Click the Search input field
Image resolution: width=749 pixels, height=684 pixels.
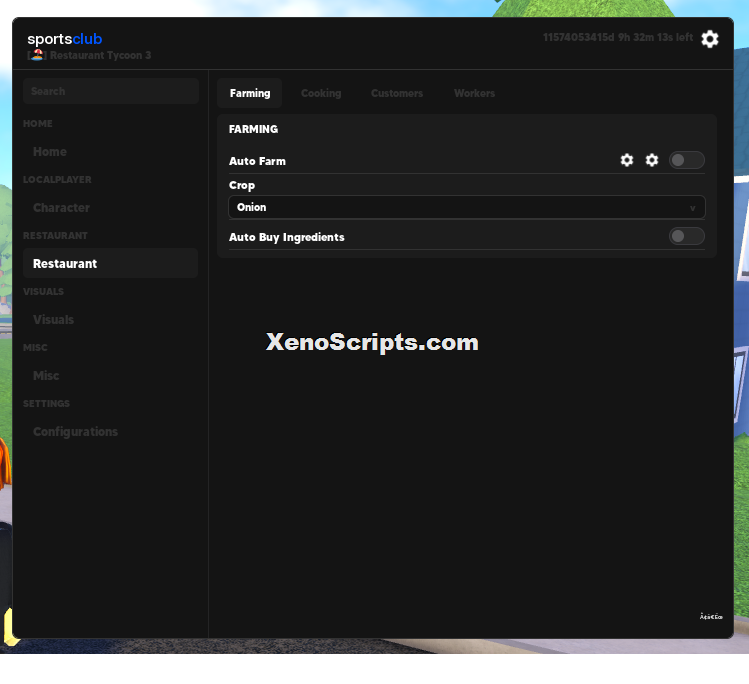click(x=111, y=91)
